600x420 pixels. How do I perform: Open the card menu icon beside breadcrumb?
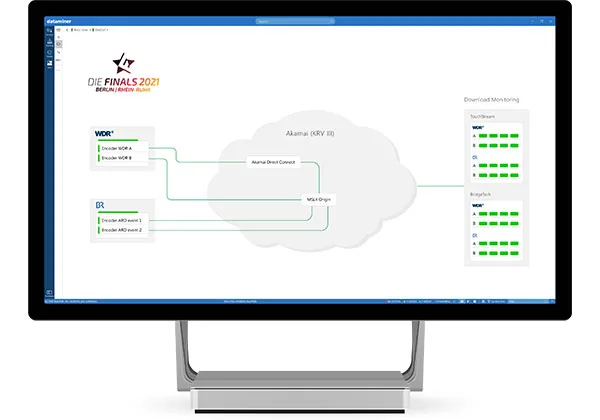[58, 30]
